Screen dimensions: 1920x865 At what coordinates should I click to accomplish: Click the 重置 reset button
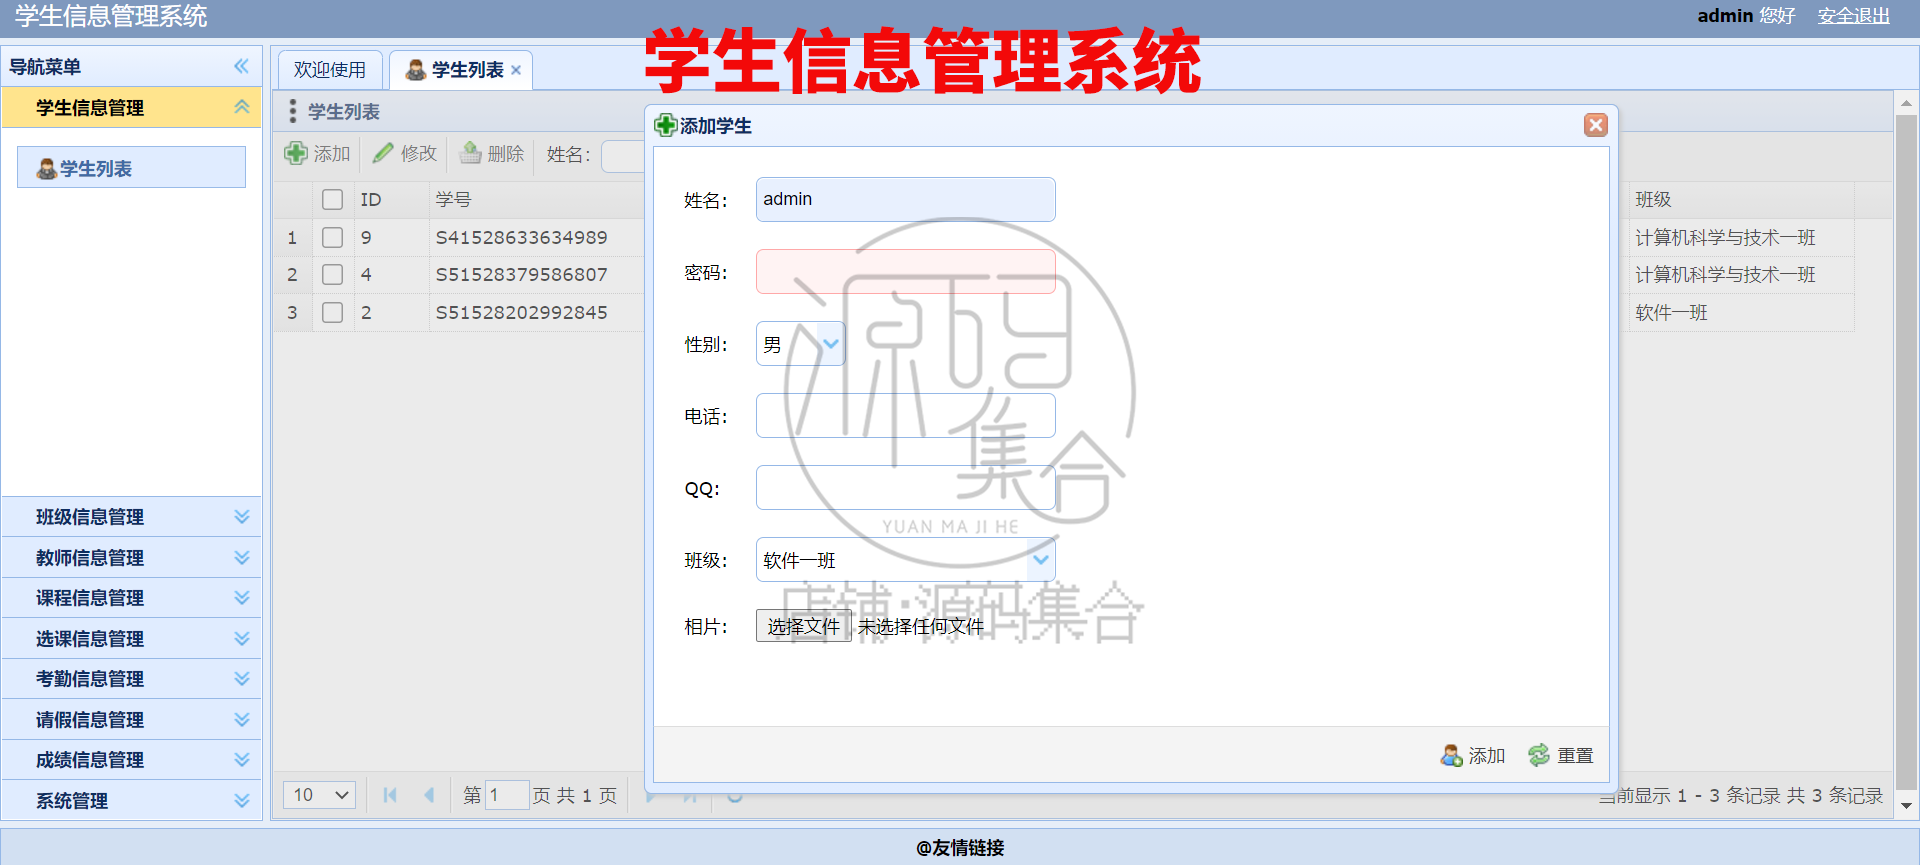1561,756
